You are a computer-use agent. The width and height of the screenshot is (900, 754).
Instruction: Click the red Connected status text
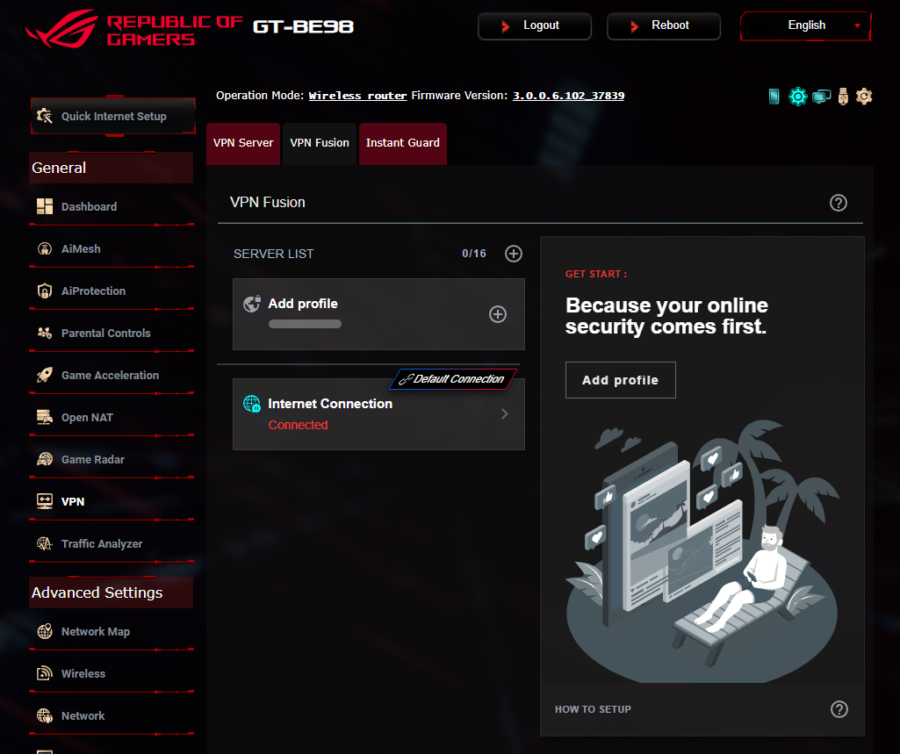click(x=298, y=425)
